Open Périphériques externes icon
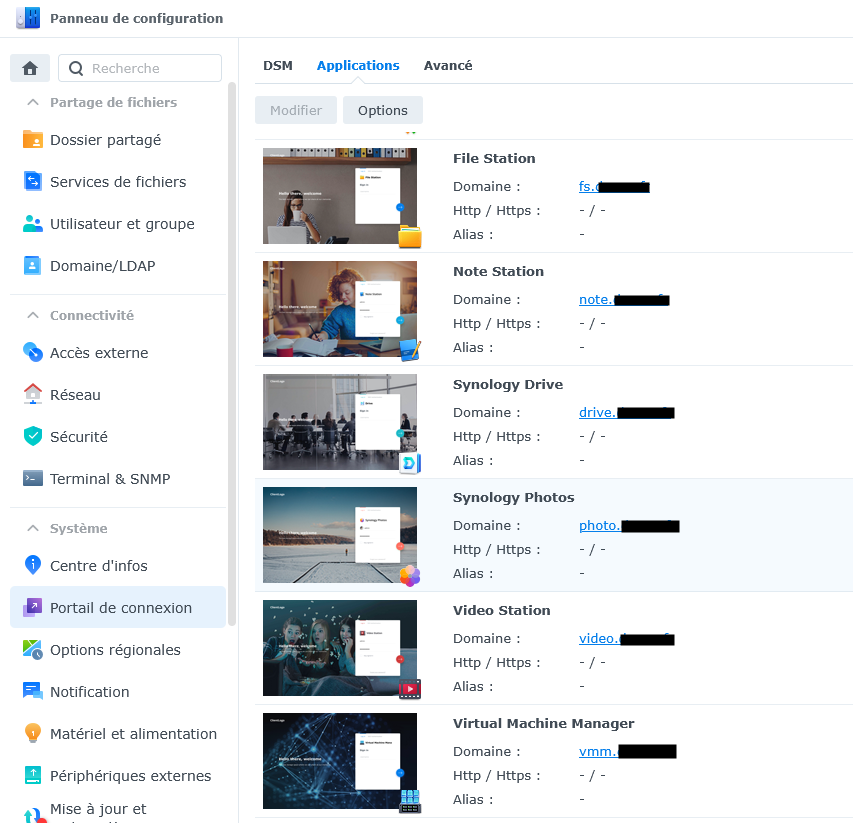Viewport: 853px width, 823px height. (33, 775)
